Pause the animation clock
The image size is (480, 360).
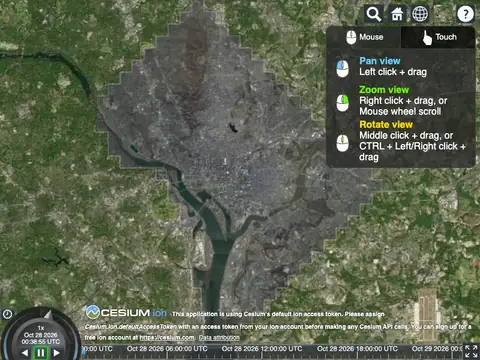click(x=41, y=353)
